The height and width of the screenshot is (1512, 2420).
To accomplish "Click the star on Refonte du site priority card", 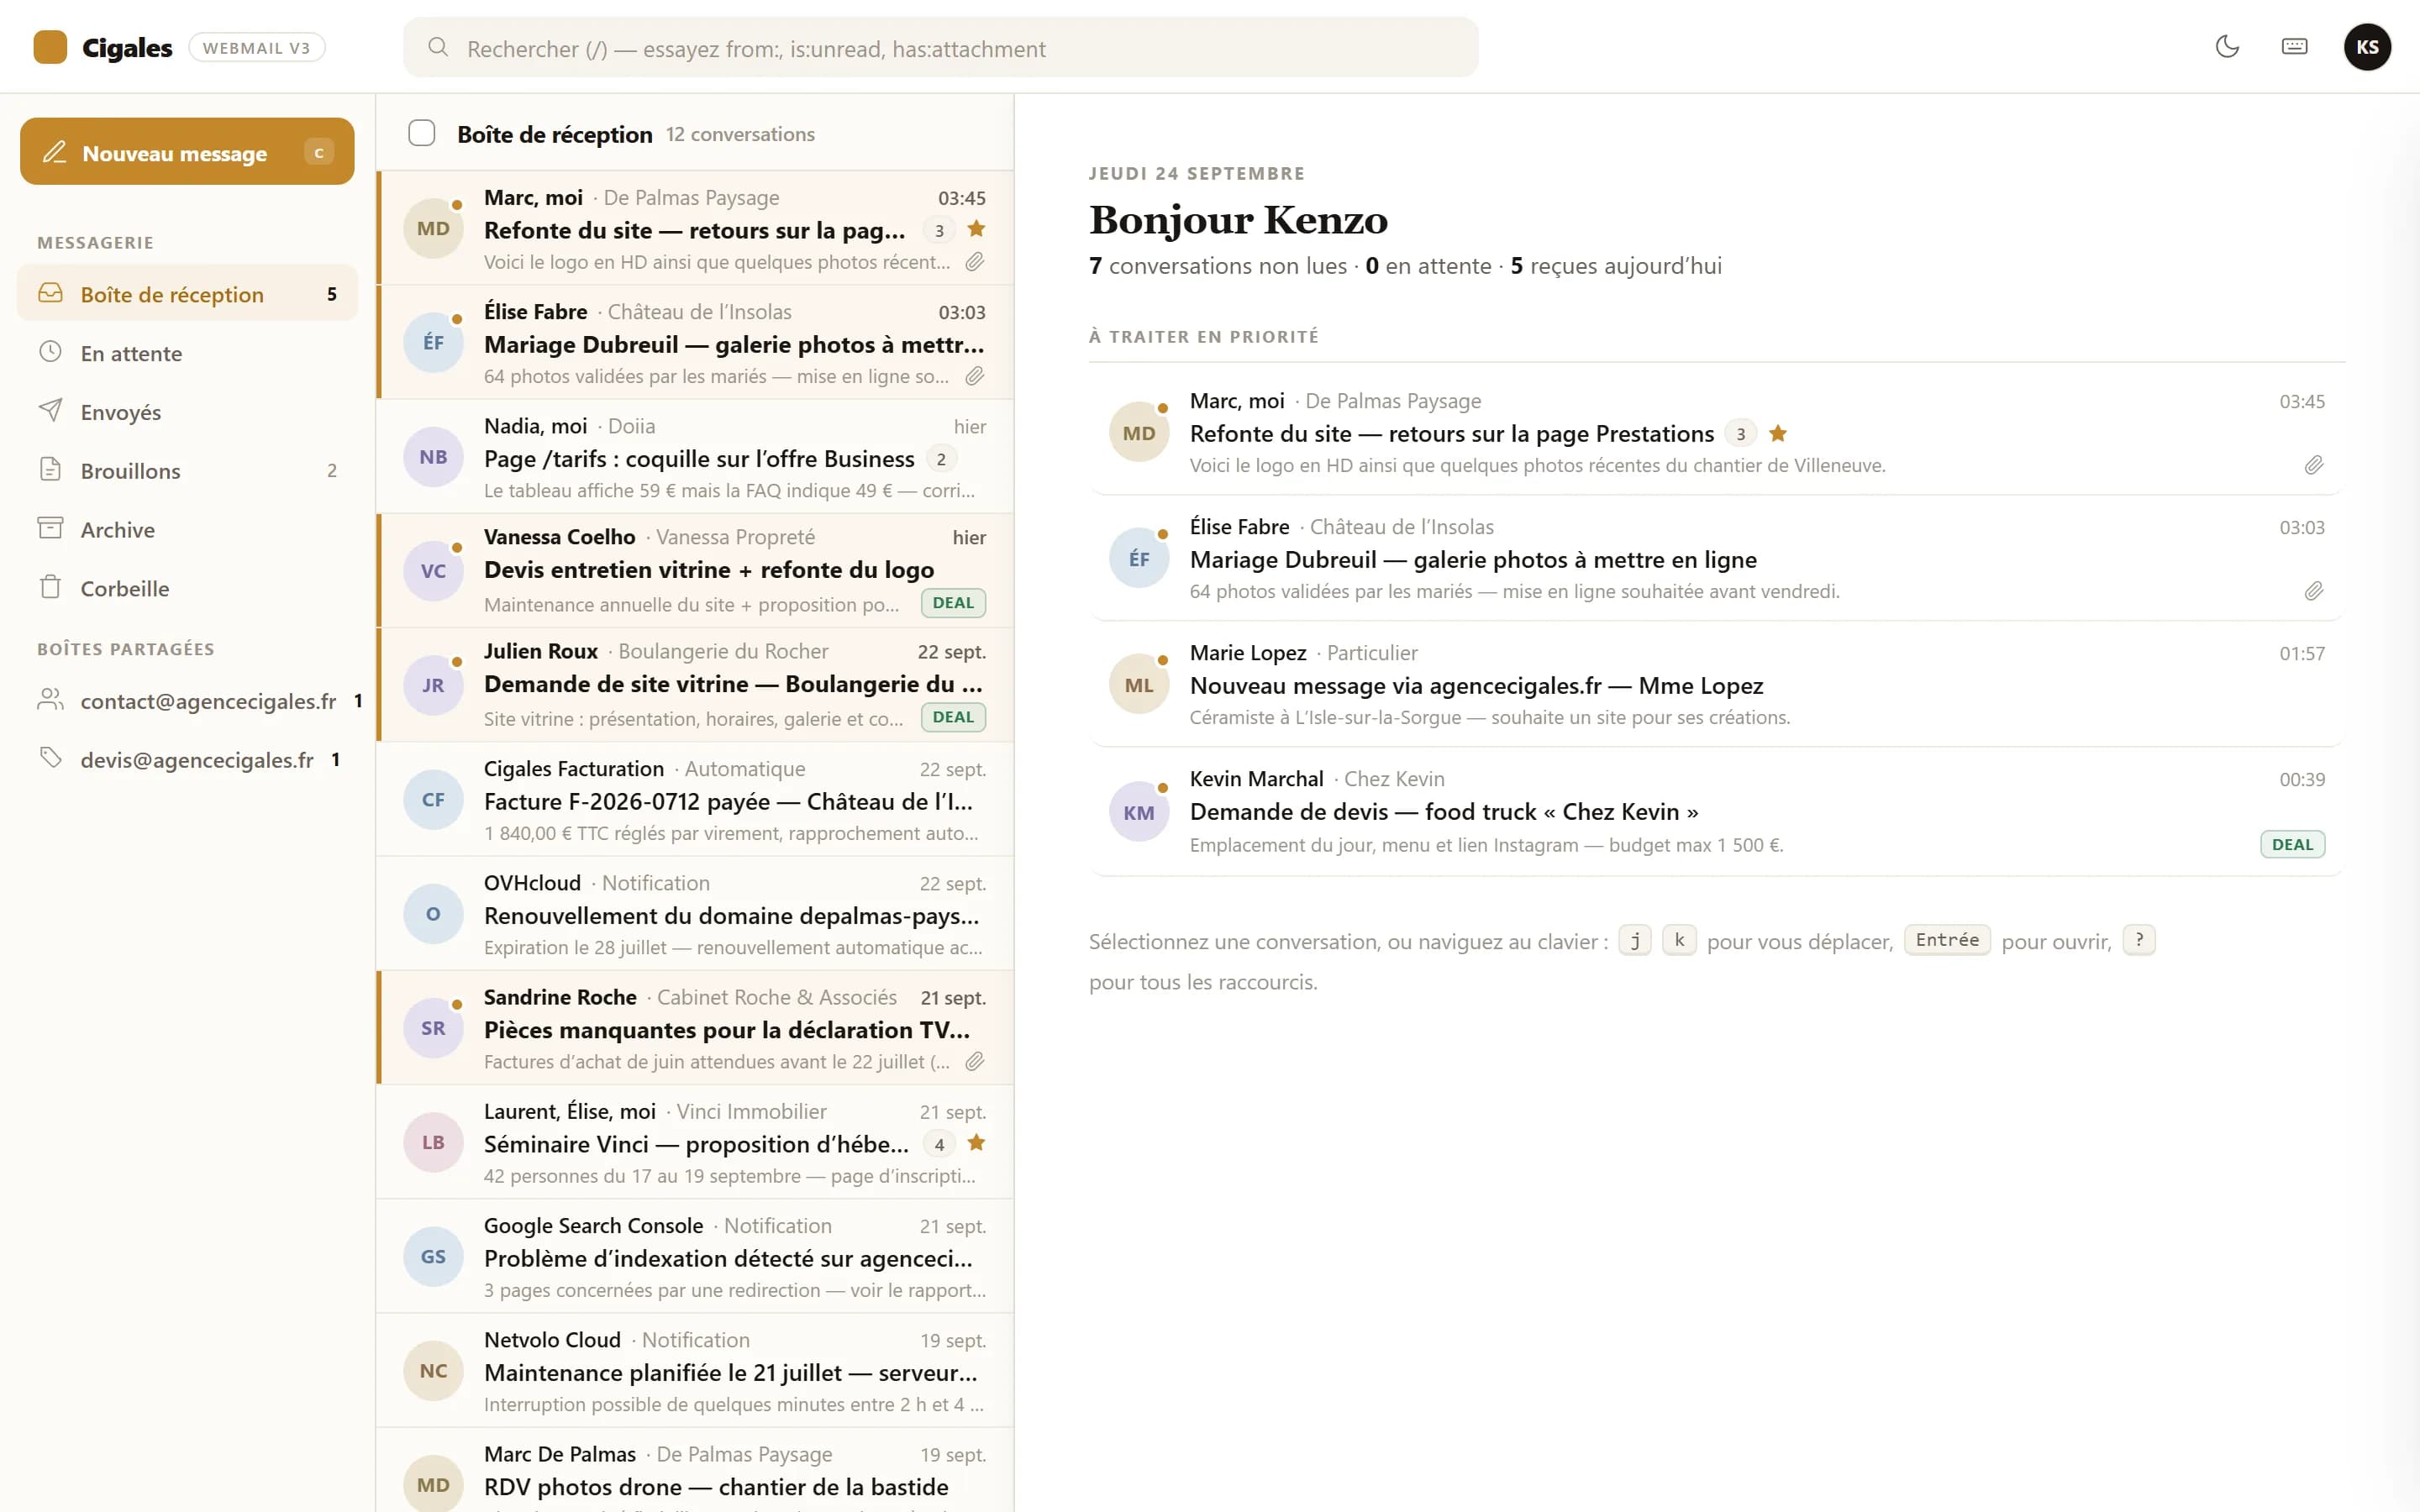I will point(1778,433).
